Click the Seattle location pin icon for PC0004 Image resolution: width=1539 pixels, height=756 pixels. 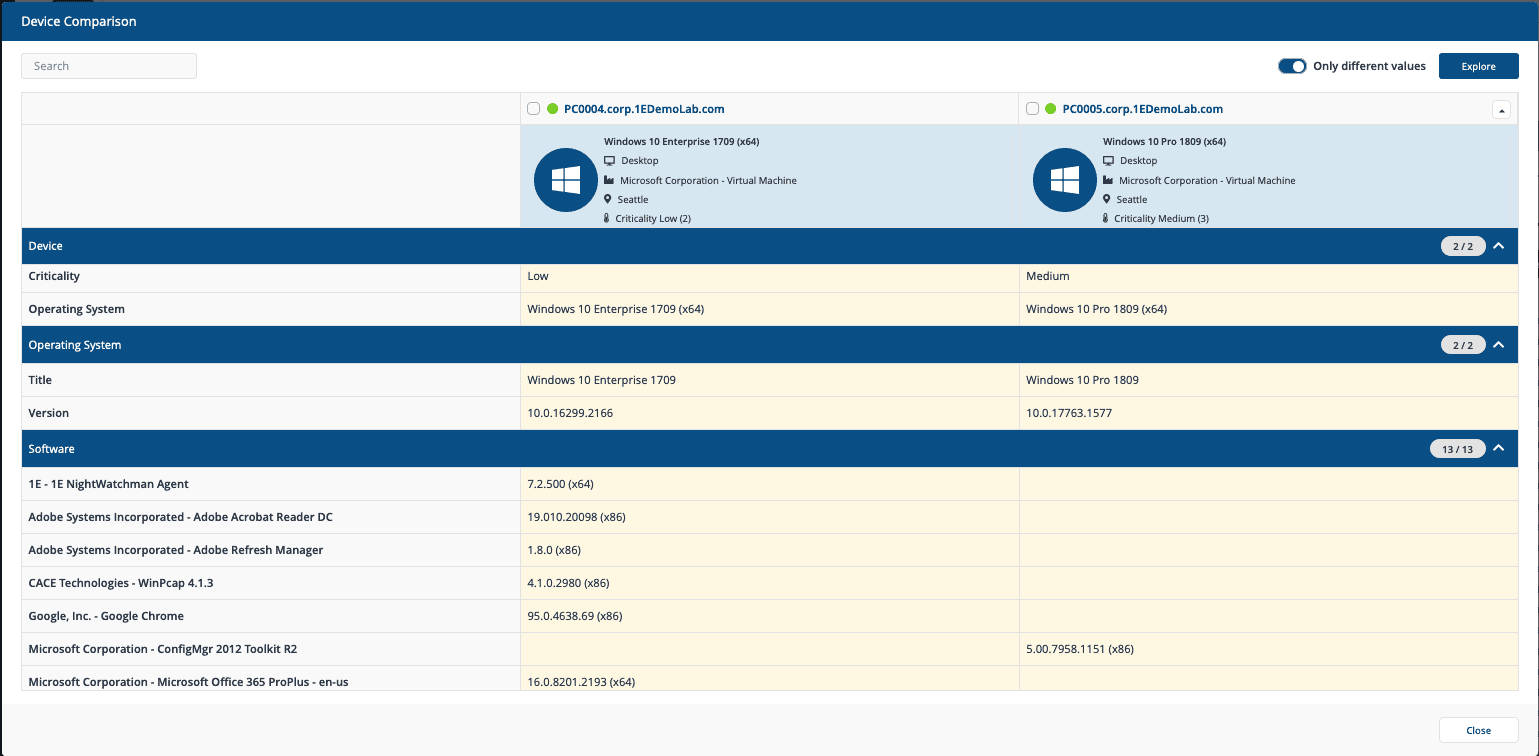pyautogui.click(x=607, y=199)
